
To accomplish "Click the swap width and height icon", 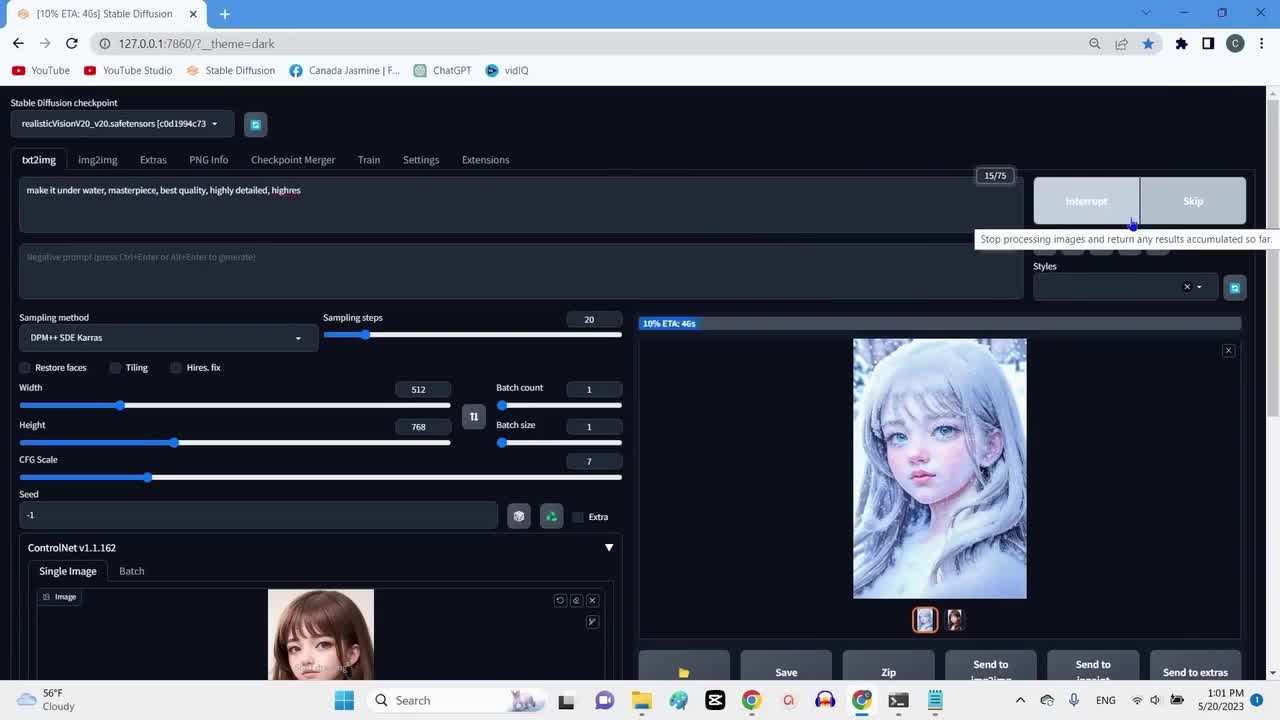I will pos(474,416).
